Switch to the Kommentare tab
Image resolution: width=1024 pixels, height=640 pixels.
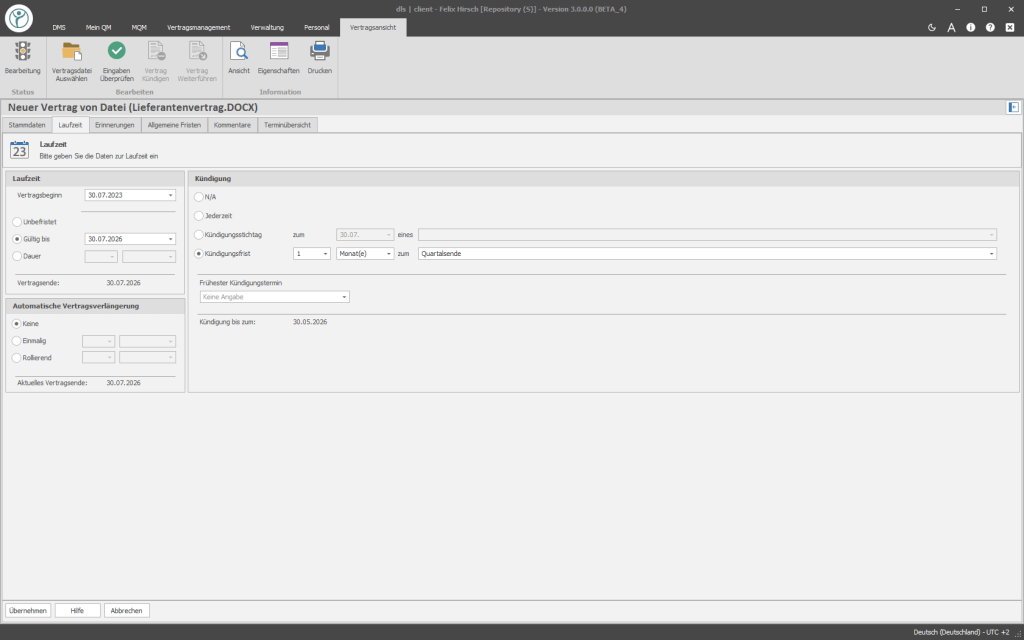232,125
